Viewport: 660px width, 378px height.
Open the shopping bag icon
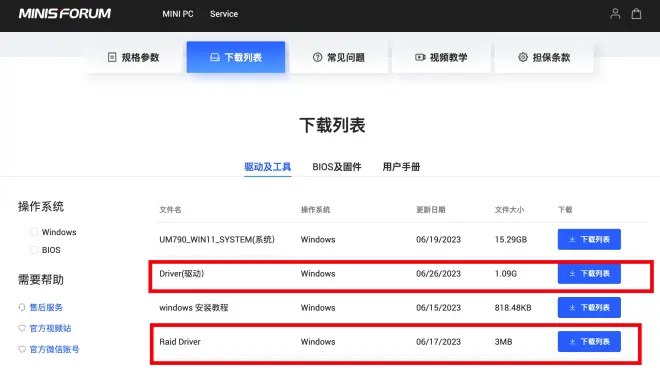pos(636,13)
